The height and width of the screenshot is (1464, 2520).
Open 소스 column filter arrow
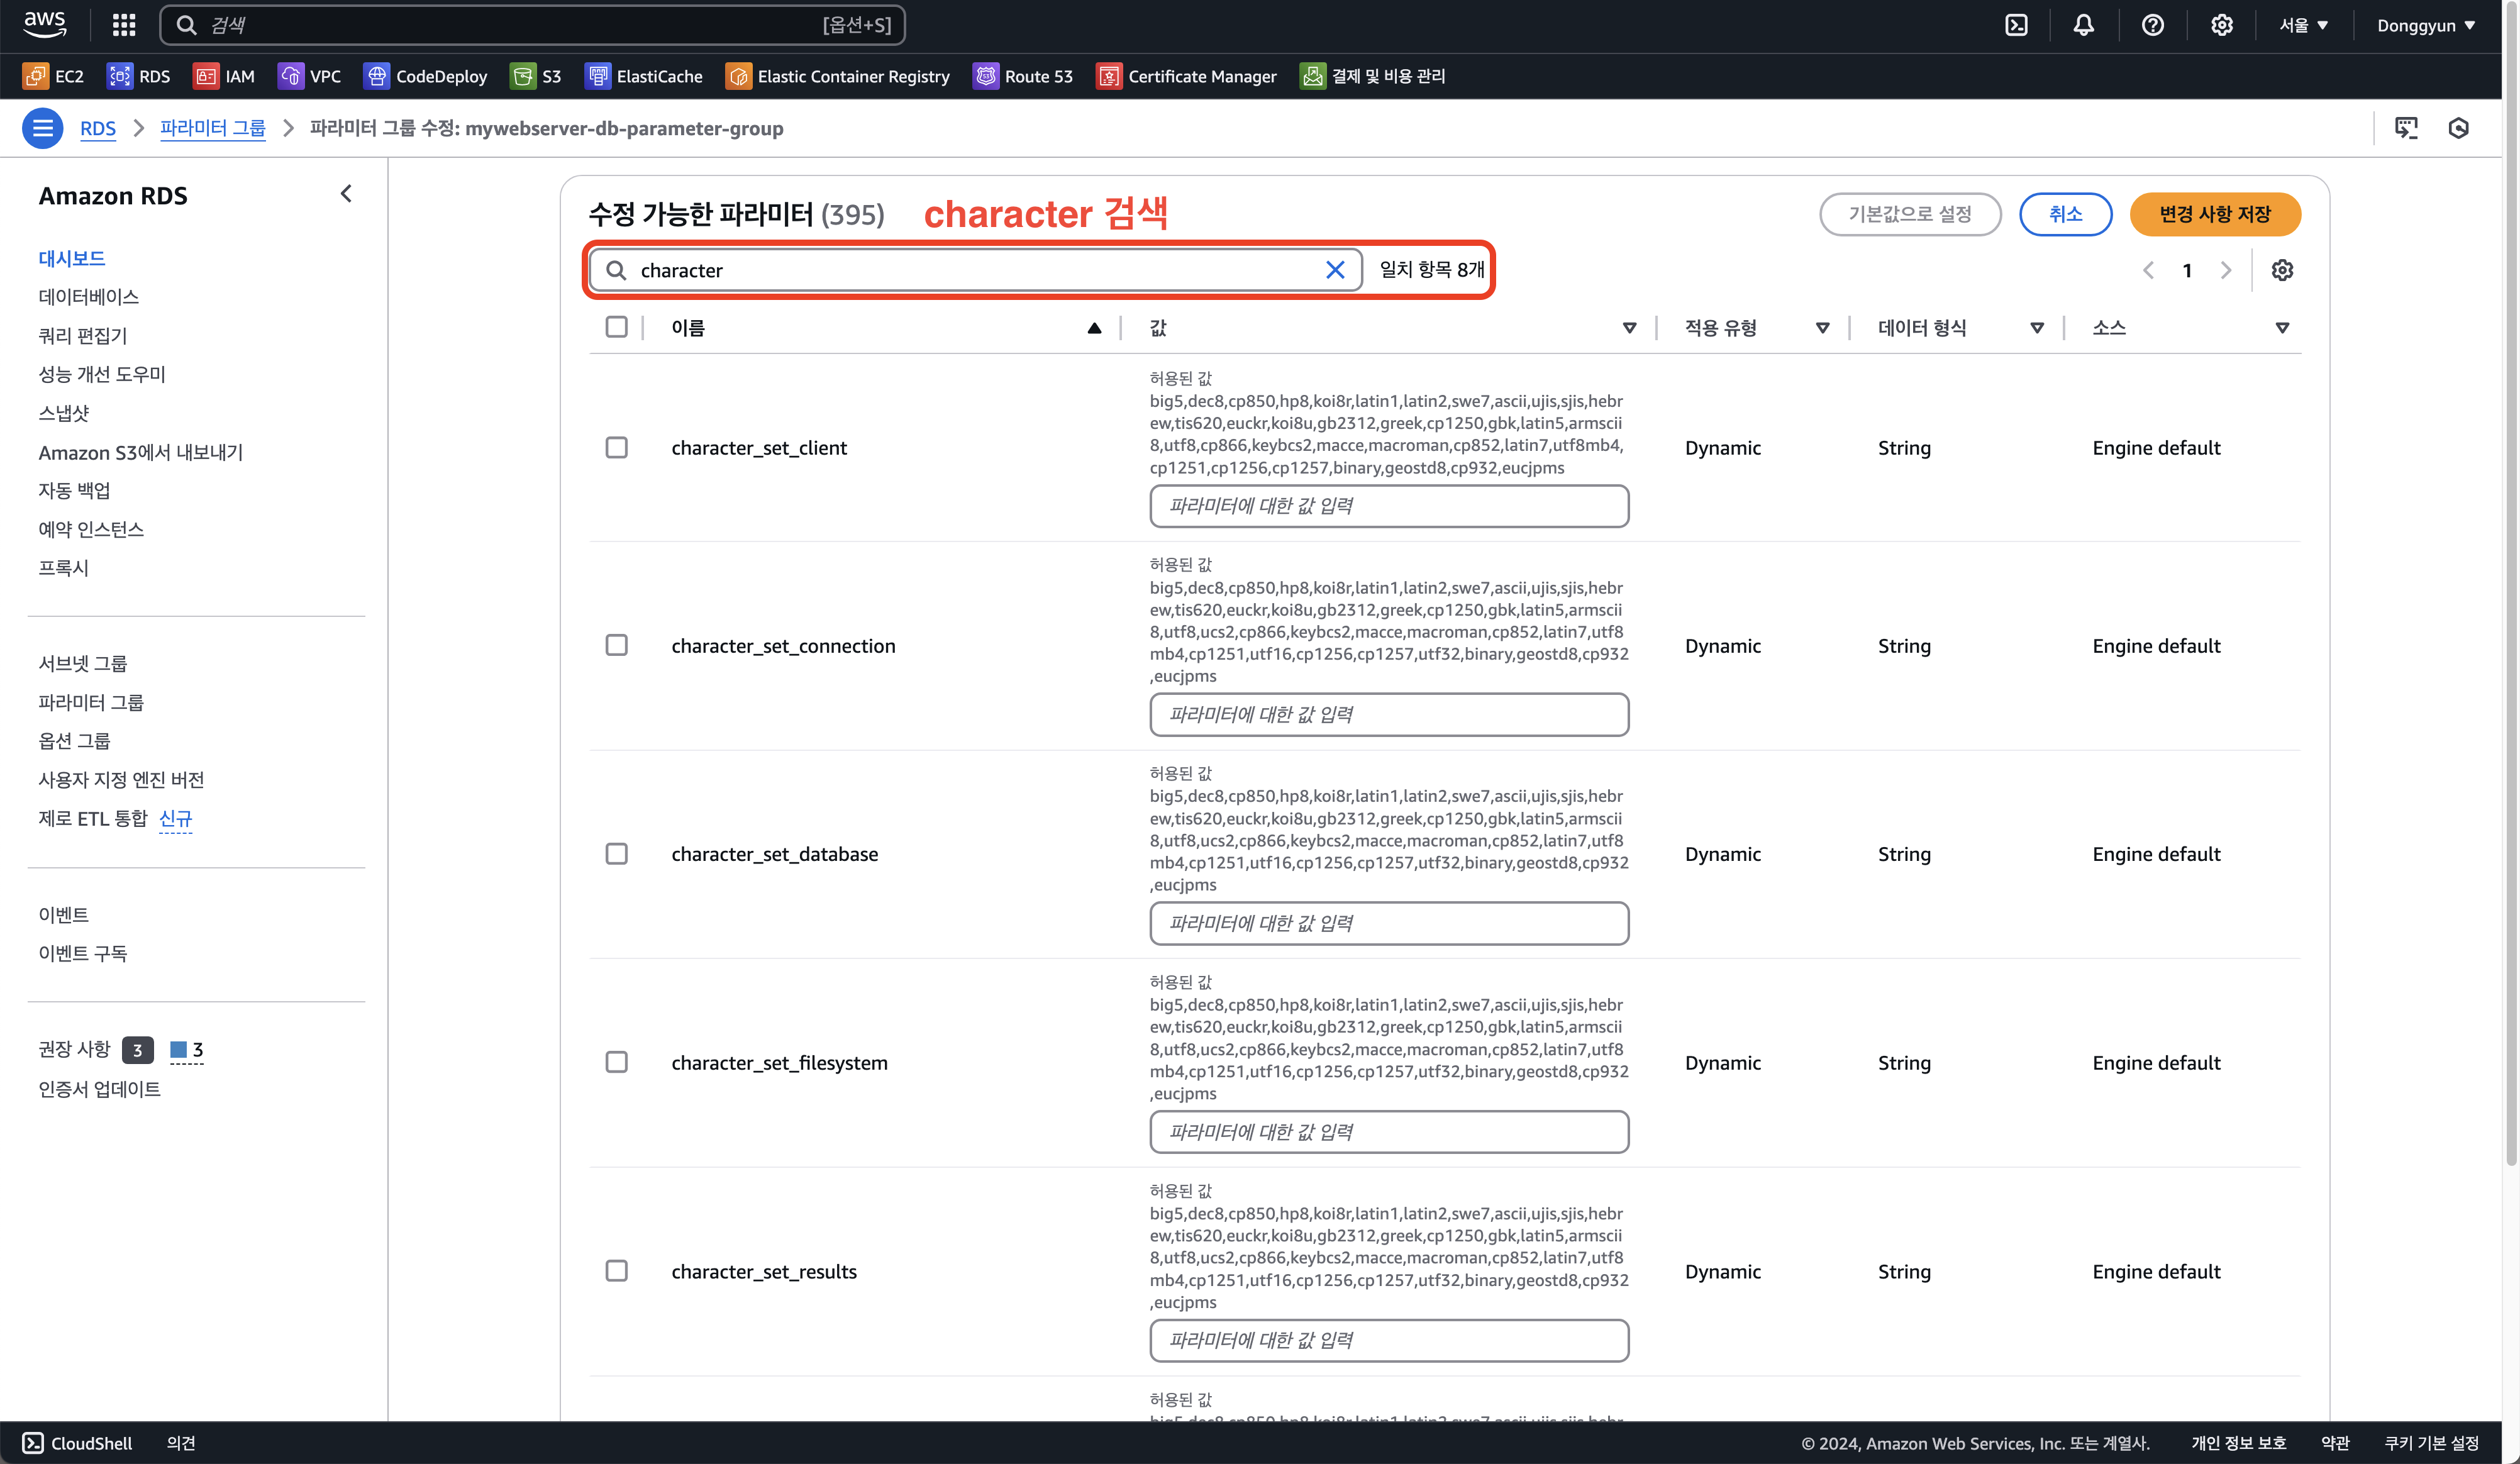point(2282,328)
